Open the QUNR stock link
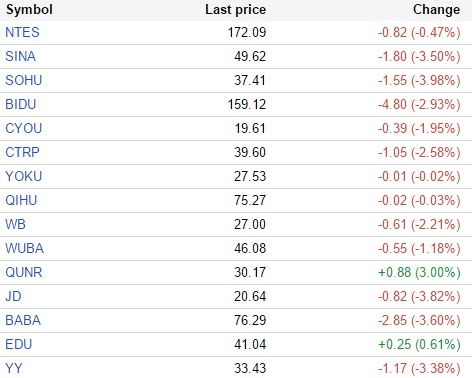The height and width of the screenshot is (378, 472). pyautogui.click(x=24, y=272)
